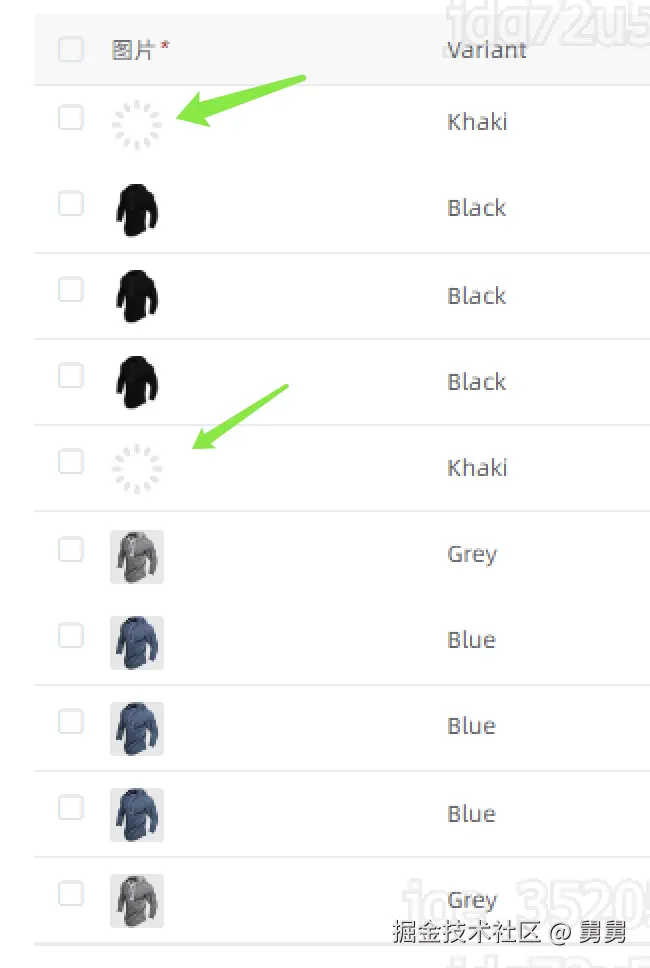Viewport: 650px width, 968px height.
Task: Click the Variant column header
Action: coord(486,50)
